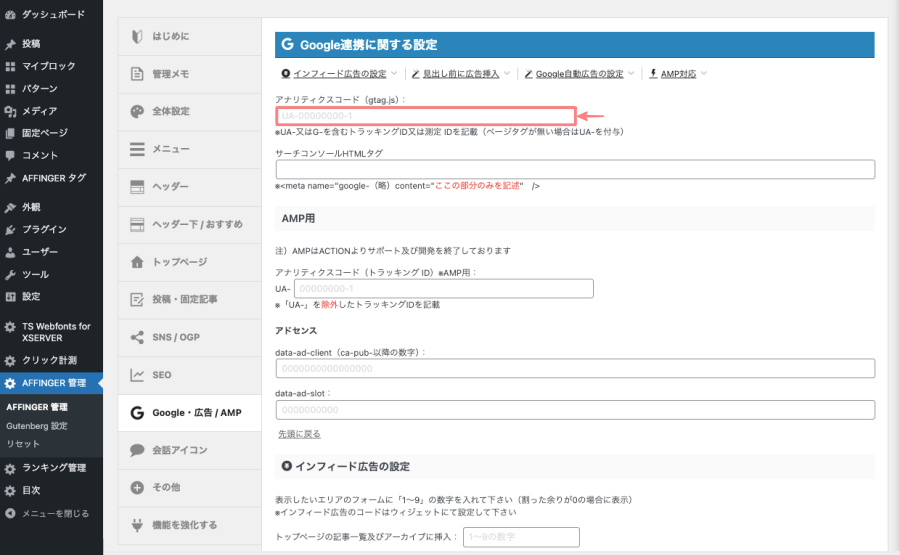Viewport: 900px width, 555px height.
Task: Click the chat bubble icon beside 会話アイコン
Action: coord(137,450)
